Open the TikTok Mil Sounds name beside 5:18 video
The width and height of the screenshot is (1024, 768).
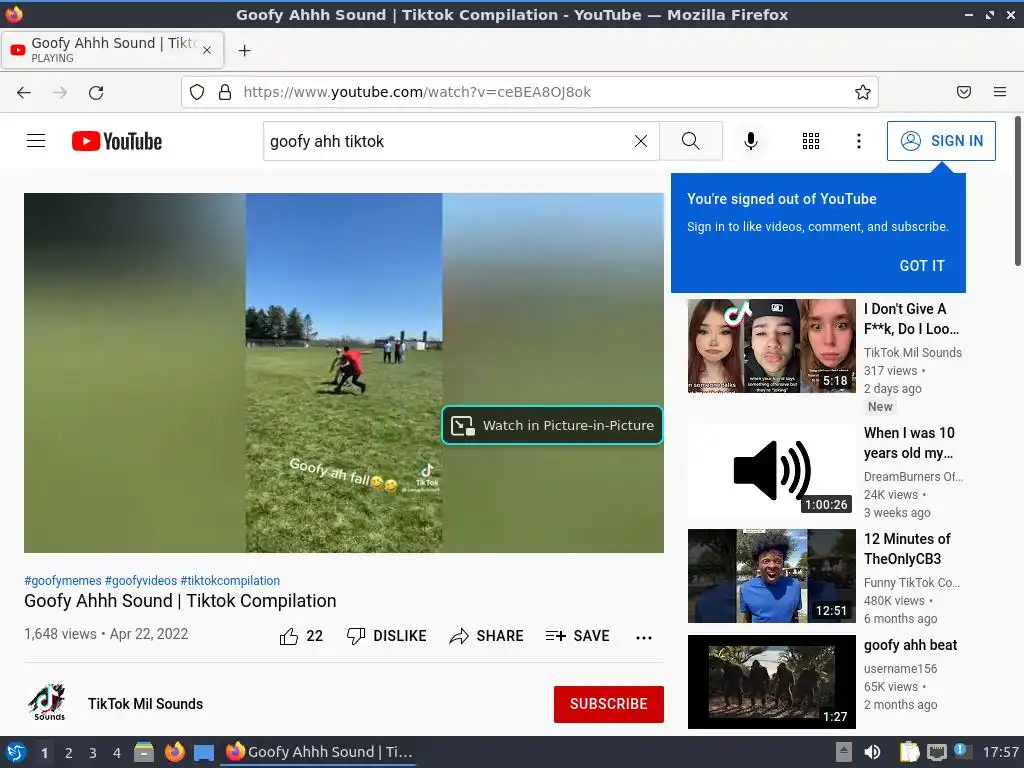[x=912, y=353]
